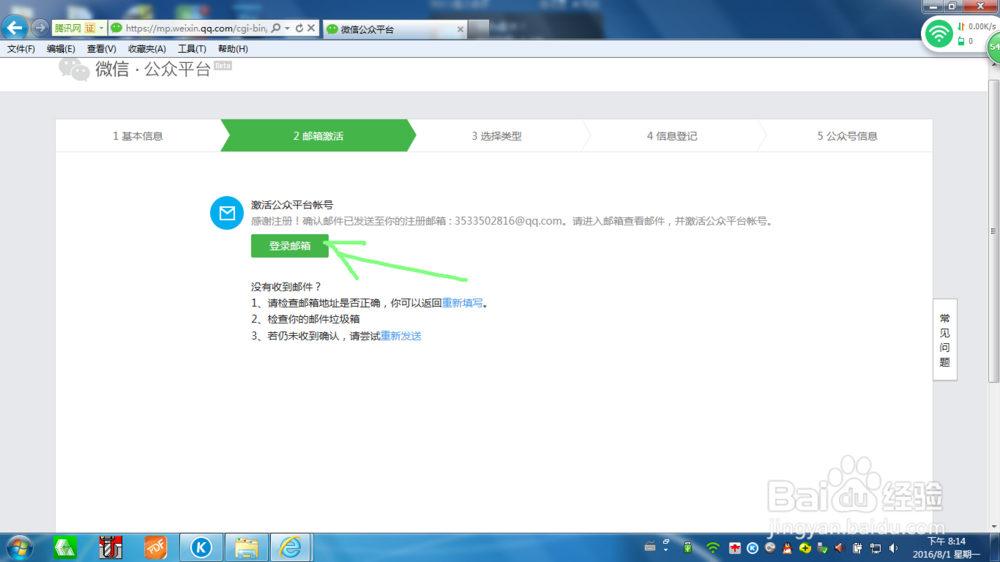Switch to Internet Explorer in taskbar
The width and height of the screenshot is (1000, 562).
291,547
